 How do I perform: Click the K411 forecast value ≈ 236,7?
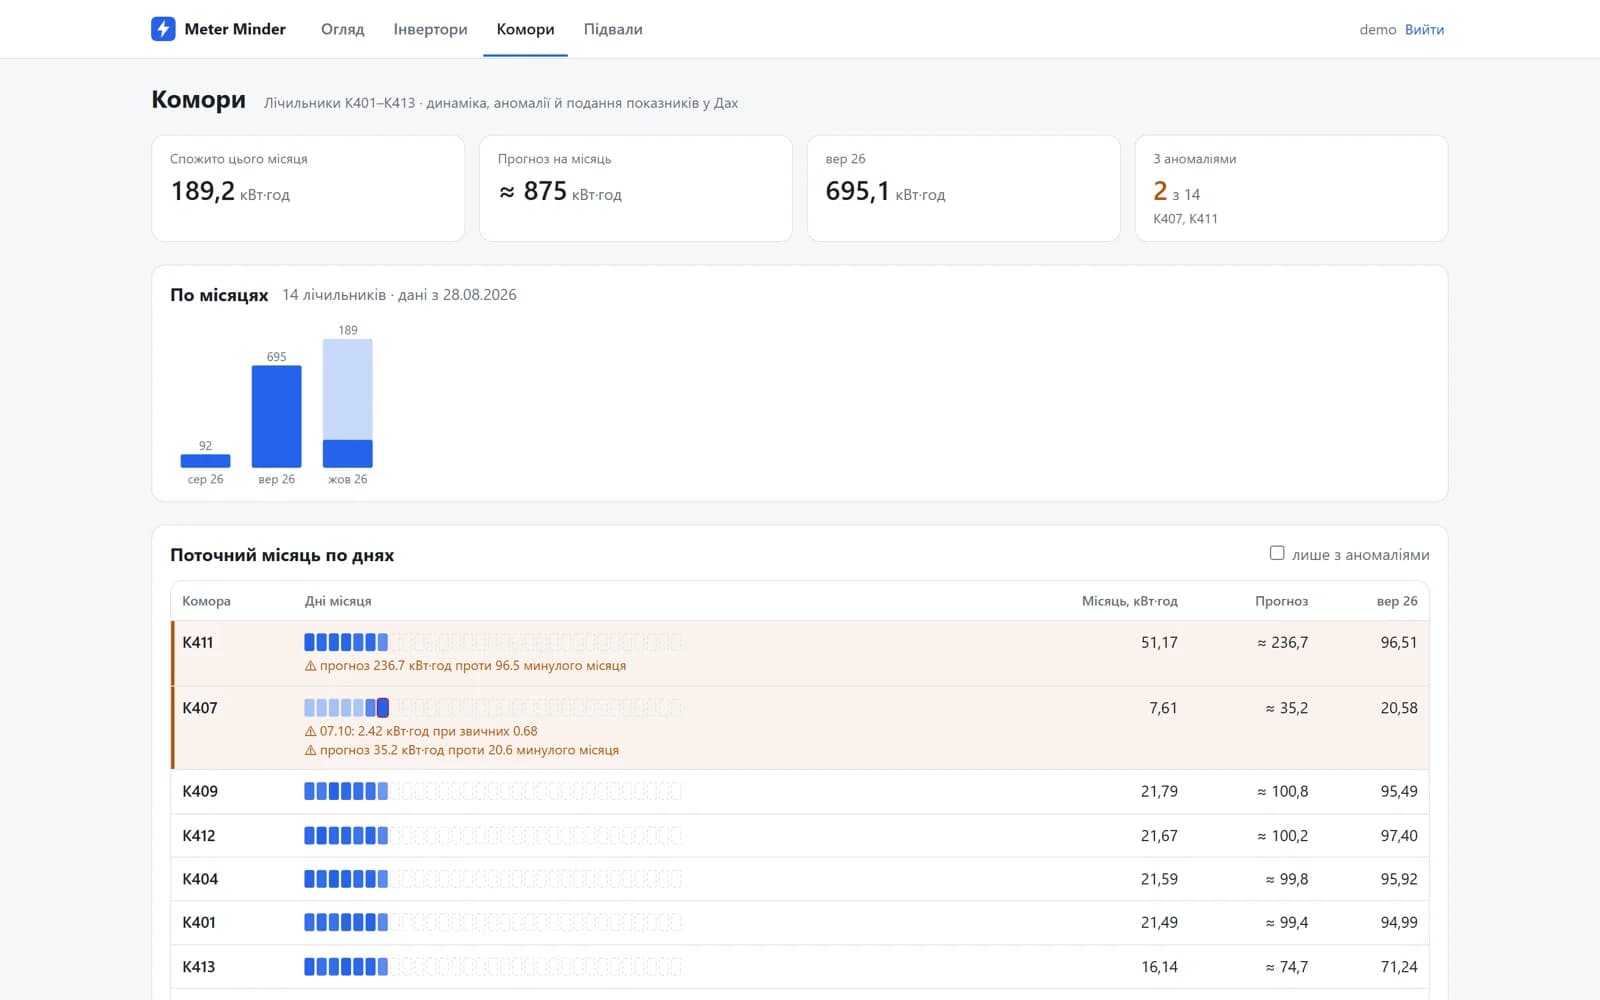pos(1282,642)
